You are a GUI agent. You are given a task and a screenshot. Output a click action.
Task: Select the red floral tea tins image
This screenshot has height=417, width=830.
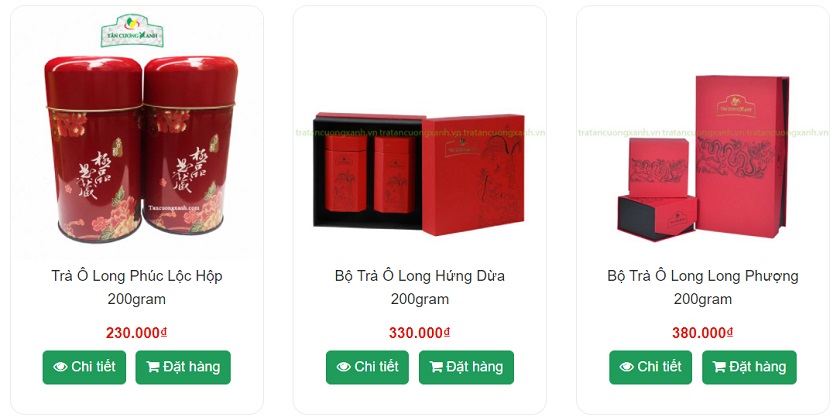pyautogui.click(x=141, y=149)
